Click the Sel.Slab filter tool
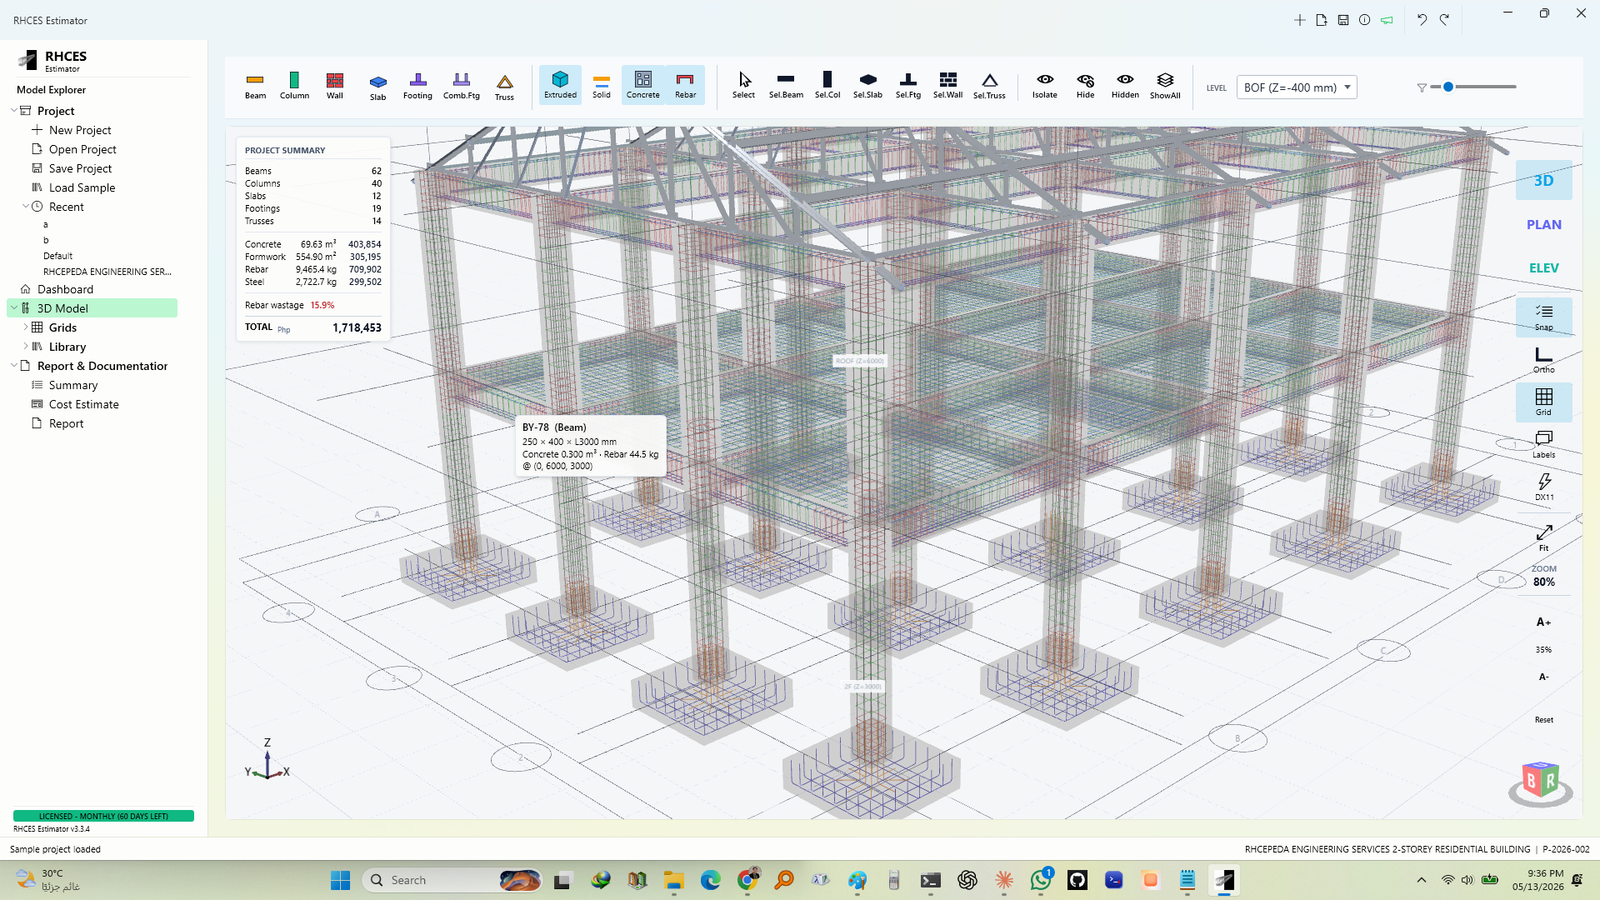The image size is (1600, 900). [x=868, y=86]
